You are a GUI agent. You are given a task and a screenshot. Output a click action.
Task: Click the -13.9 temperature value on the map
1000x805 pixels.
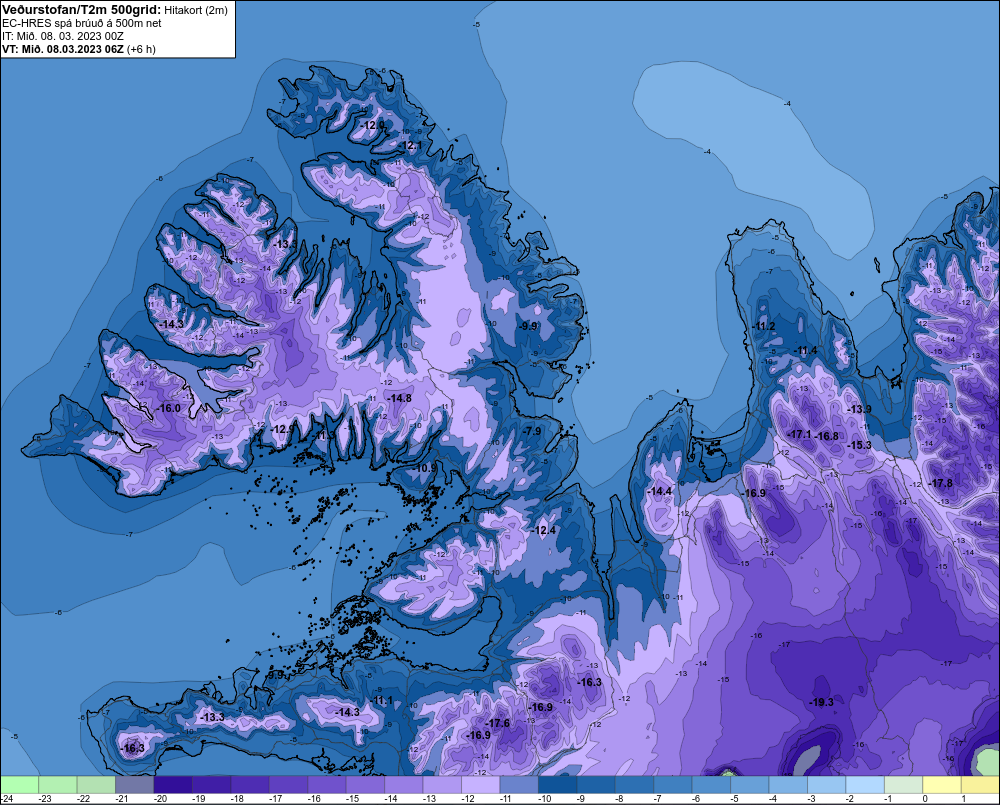pyautogui.click(x=860, y=410)
